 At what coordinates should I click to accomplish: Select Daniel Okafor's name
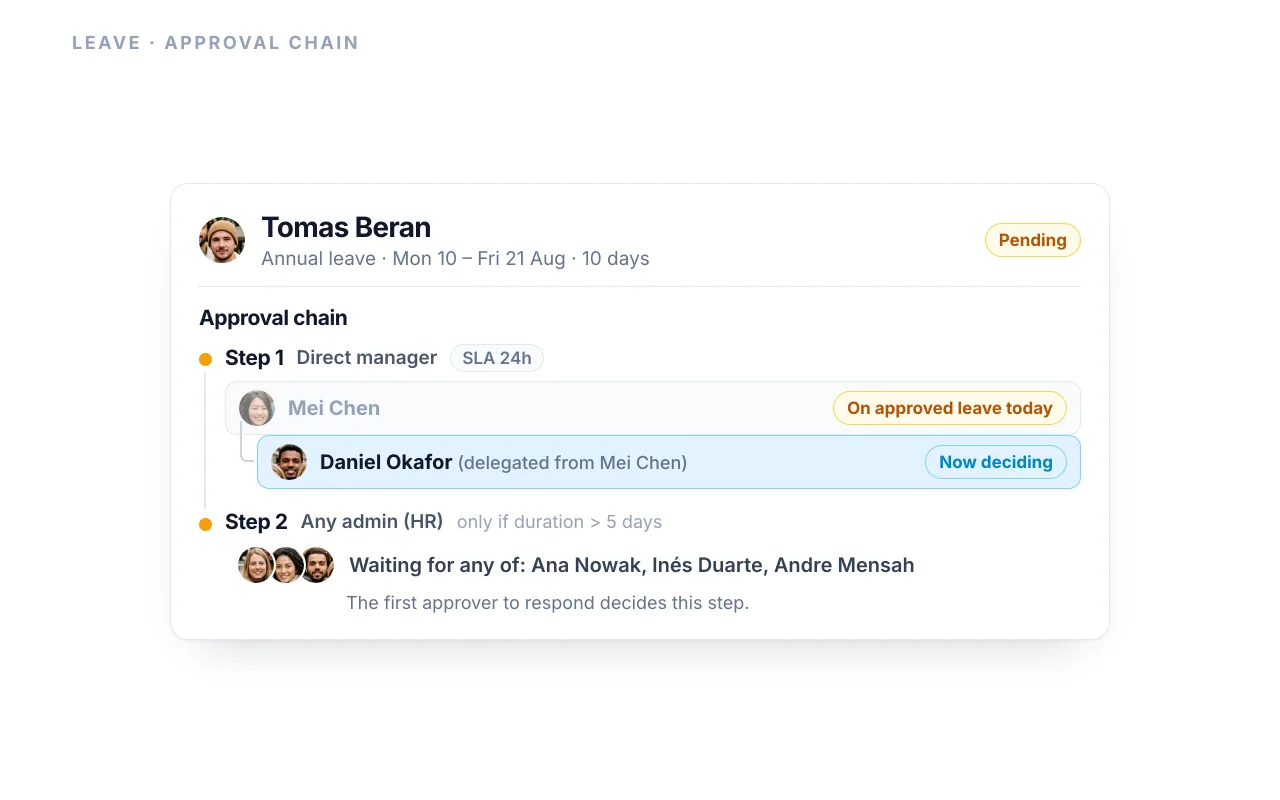386,462
